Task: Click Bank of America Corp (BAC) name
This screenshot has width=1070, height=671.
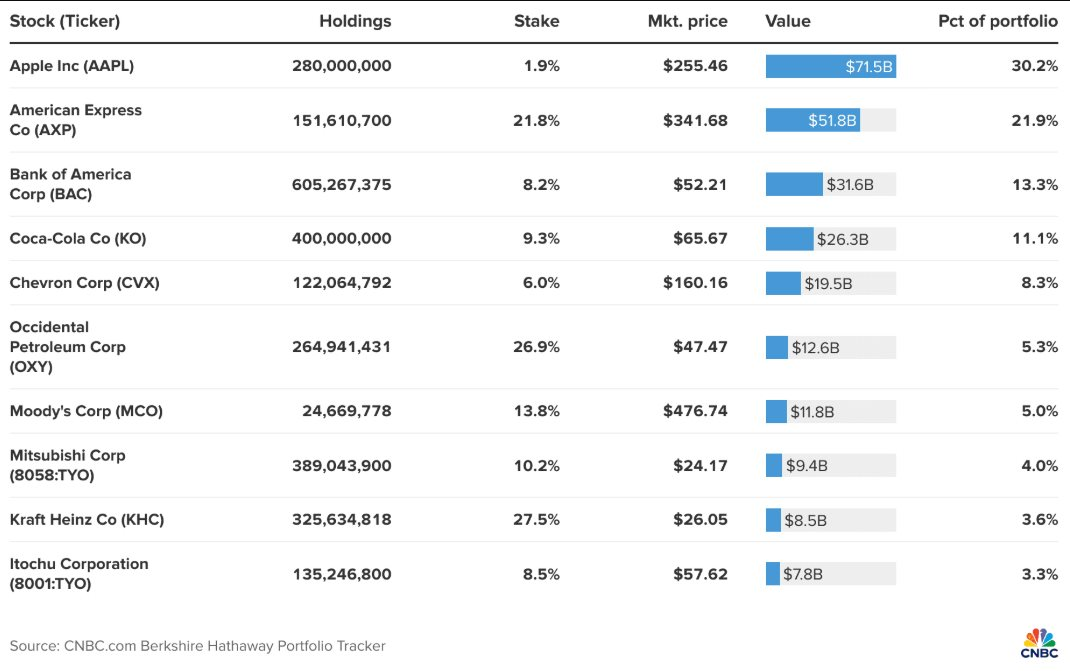Action: (70, 184)
